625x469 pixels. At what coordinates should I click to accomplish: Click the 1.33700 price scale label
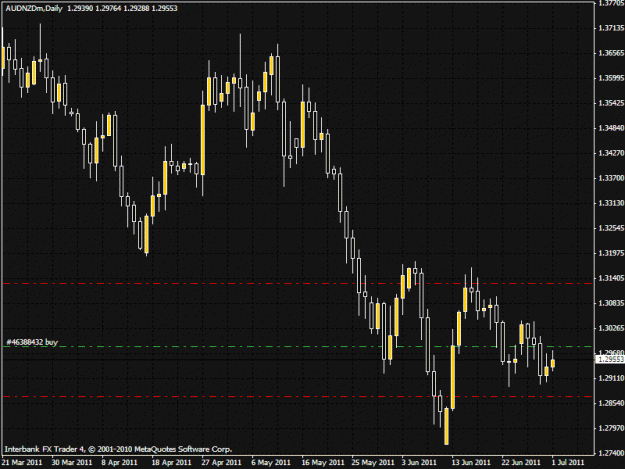[x=611, y=178]
